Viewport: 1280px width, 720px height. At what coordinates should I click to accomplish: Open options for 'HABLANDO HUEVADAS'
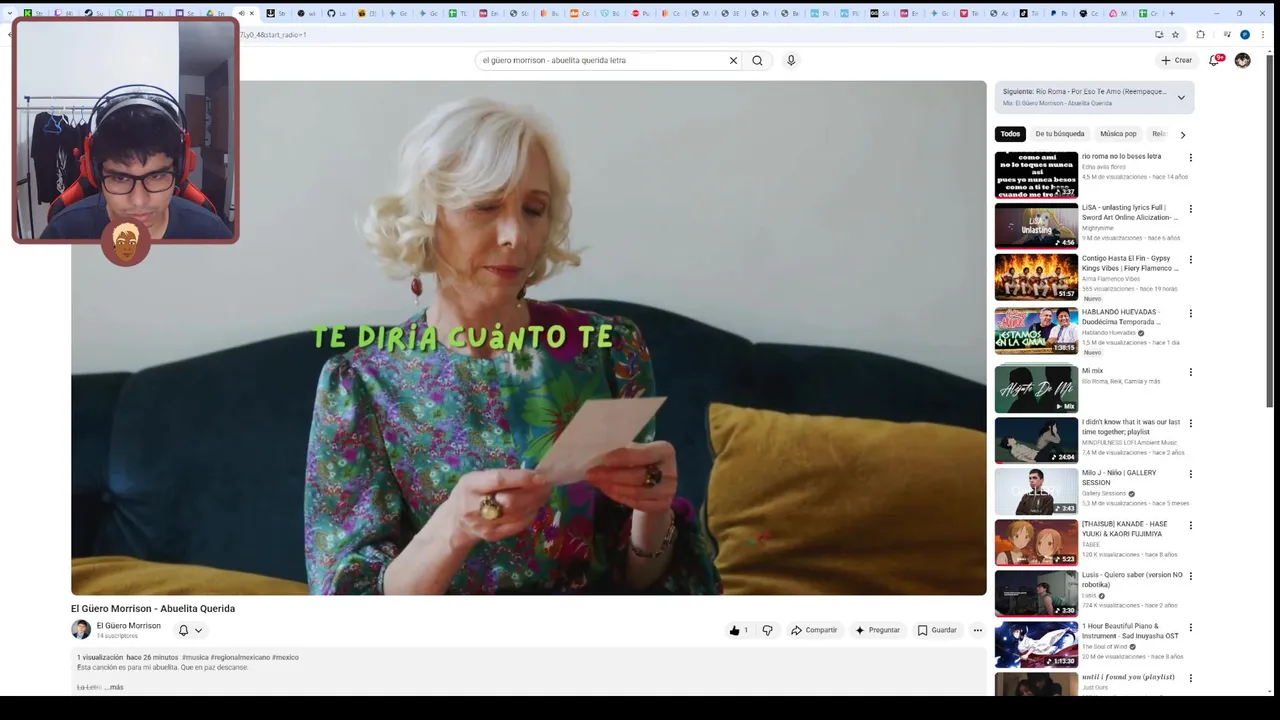(x=1190, y=313)
